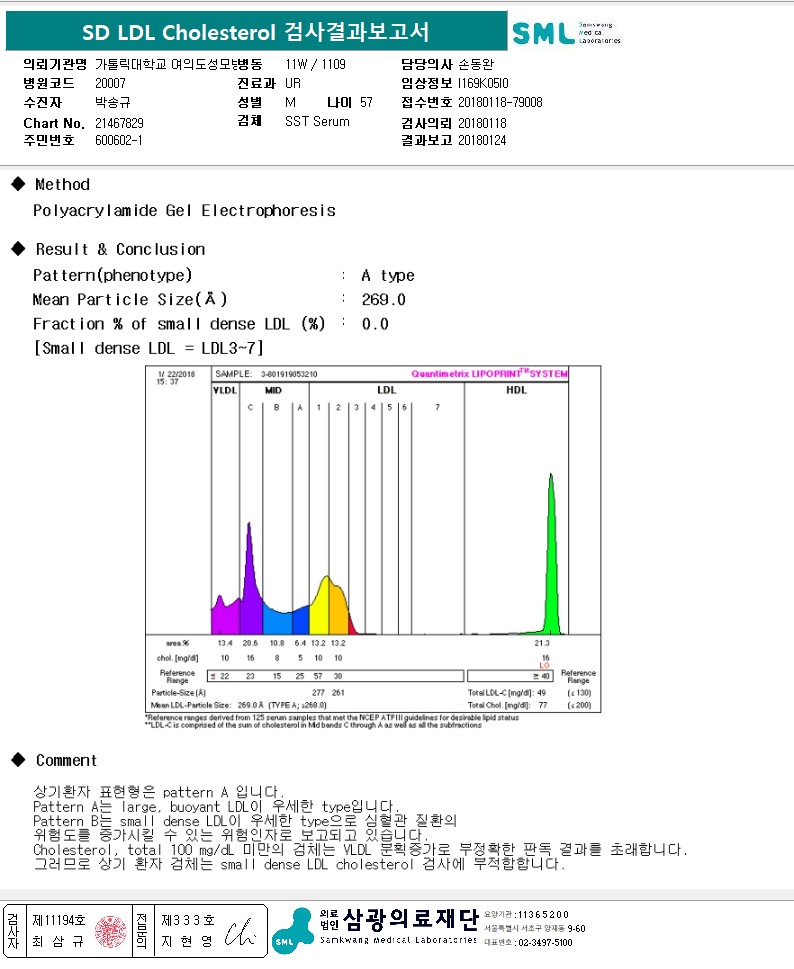This screenshot has height=969, width=794.
Task: Select the attending doctor name 손동완
Action: pos(476,64)
